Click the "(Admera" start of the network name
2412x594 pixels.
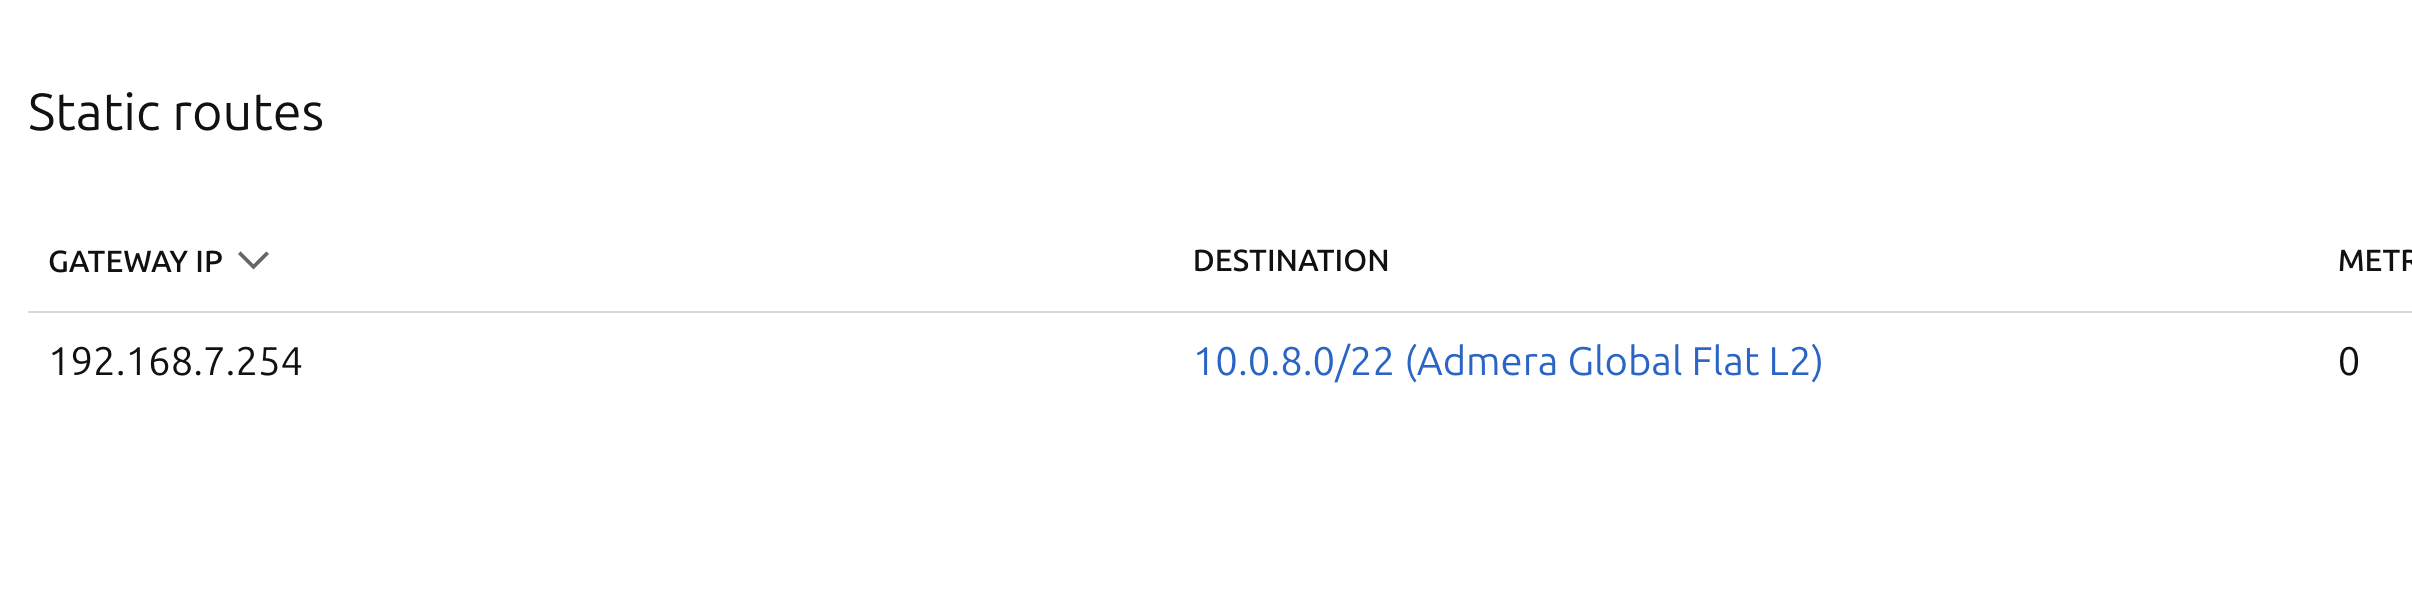click(x=1480, y=362)
